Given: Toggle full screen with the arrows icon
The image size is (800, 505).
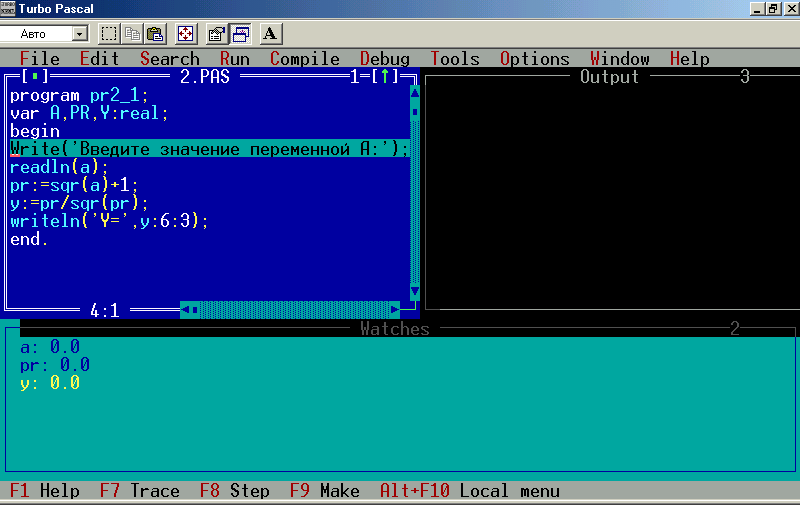Looking at the screenshot, I should point(185,34).
